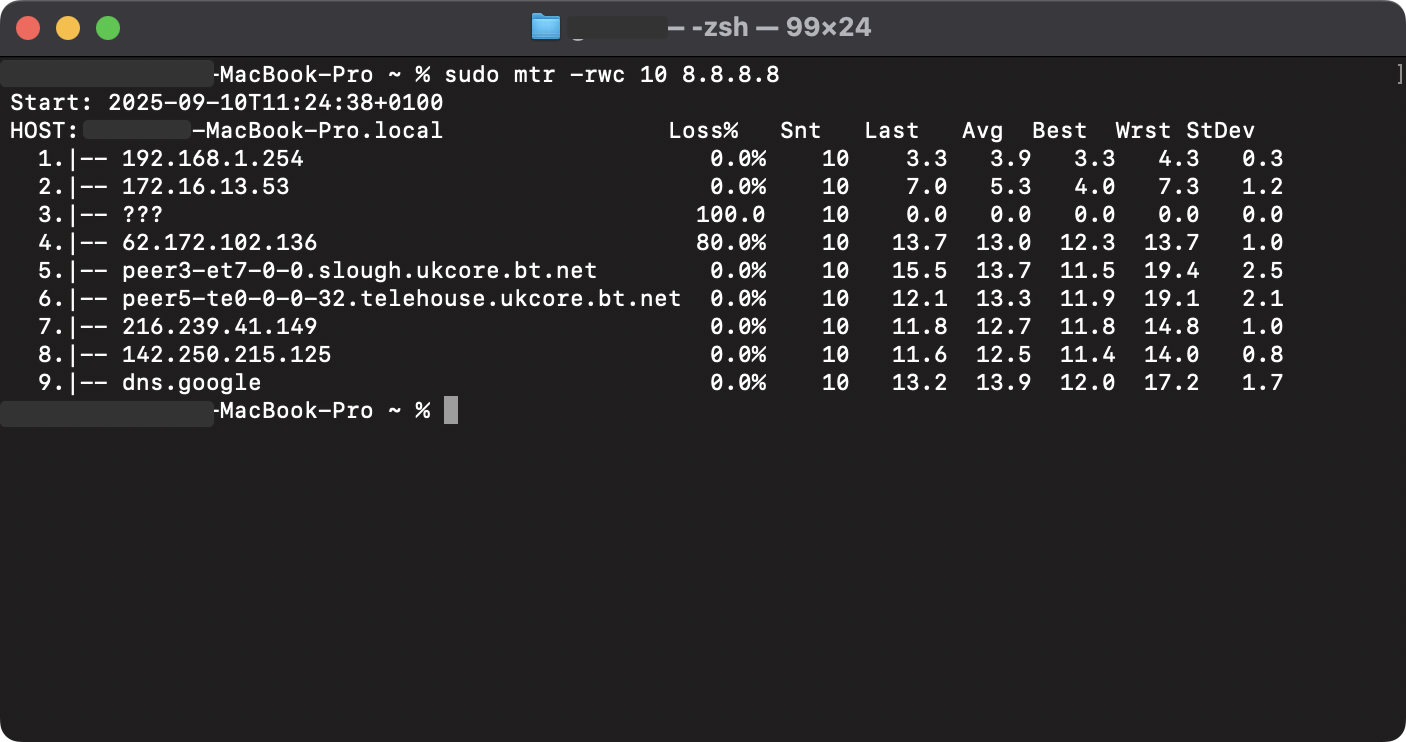1406x742 pixels.
Task: Click the folder proxy icon in the title bar
Action: tap(545, 27)
